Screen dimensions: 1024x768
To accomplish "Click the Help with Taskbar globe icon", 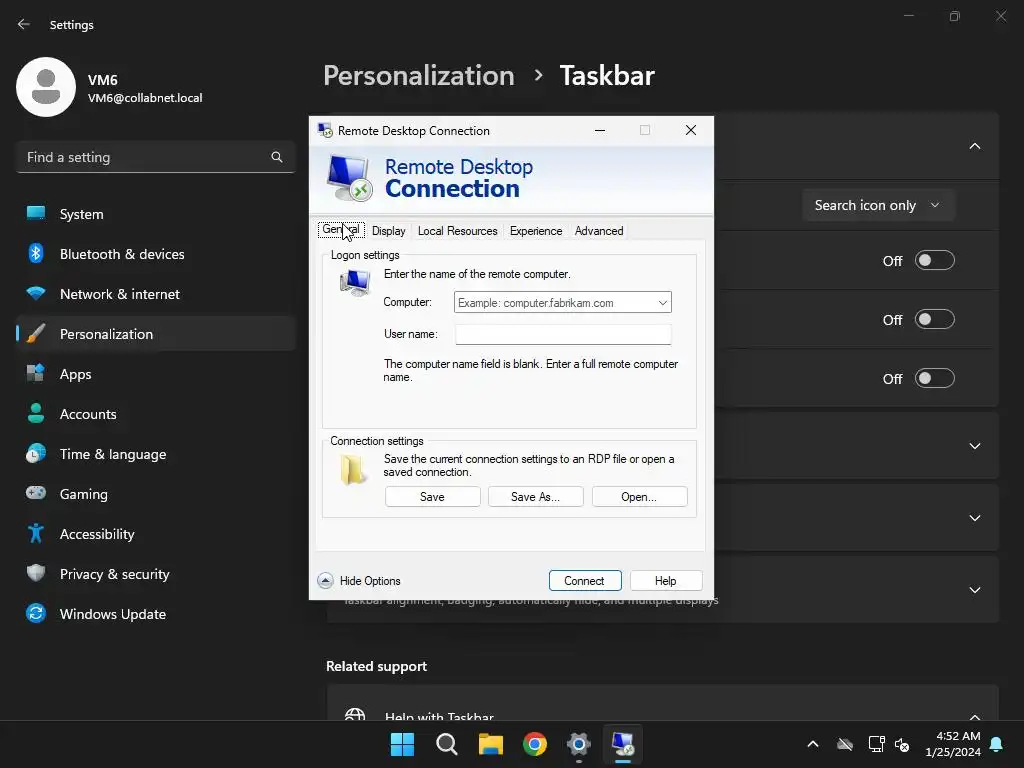I will click(x=355, y=714).
